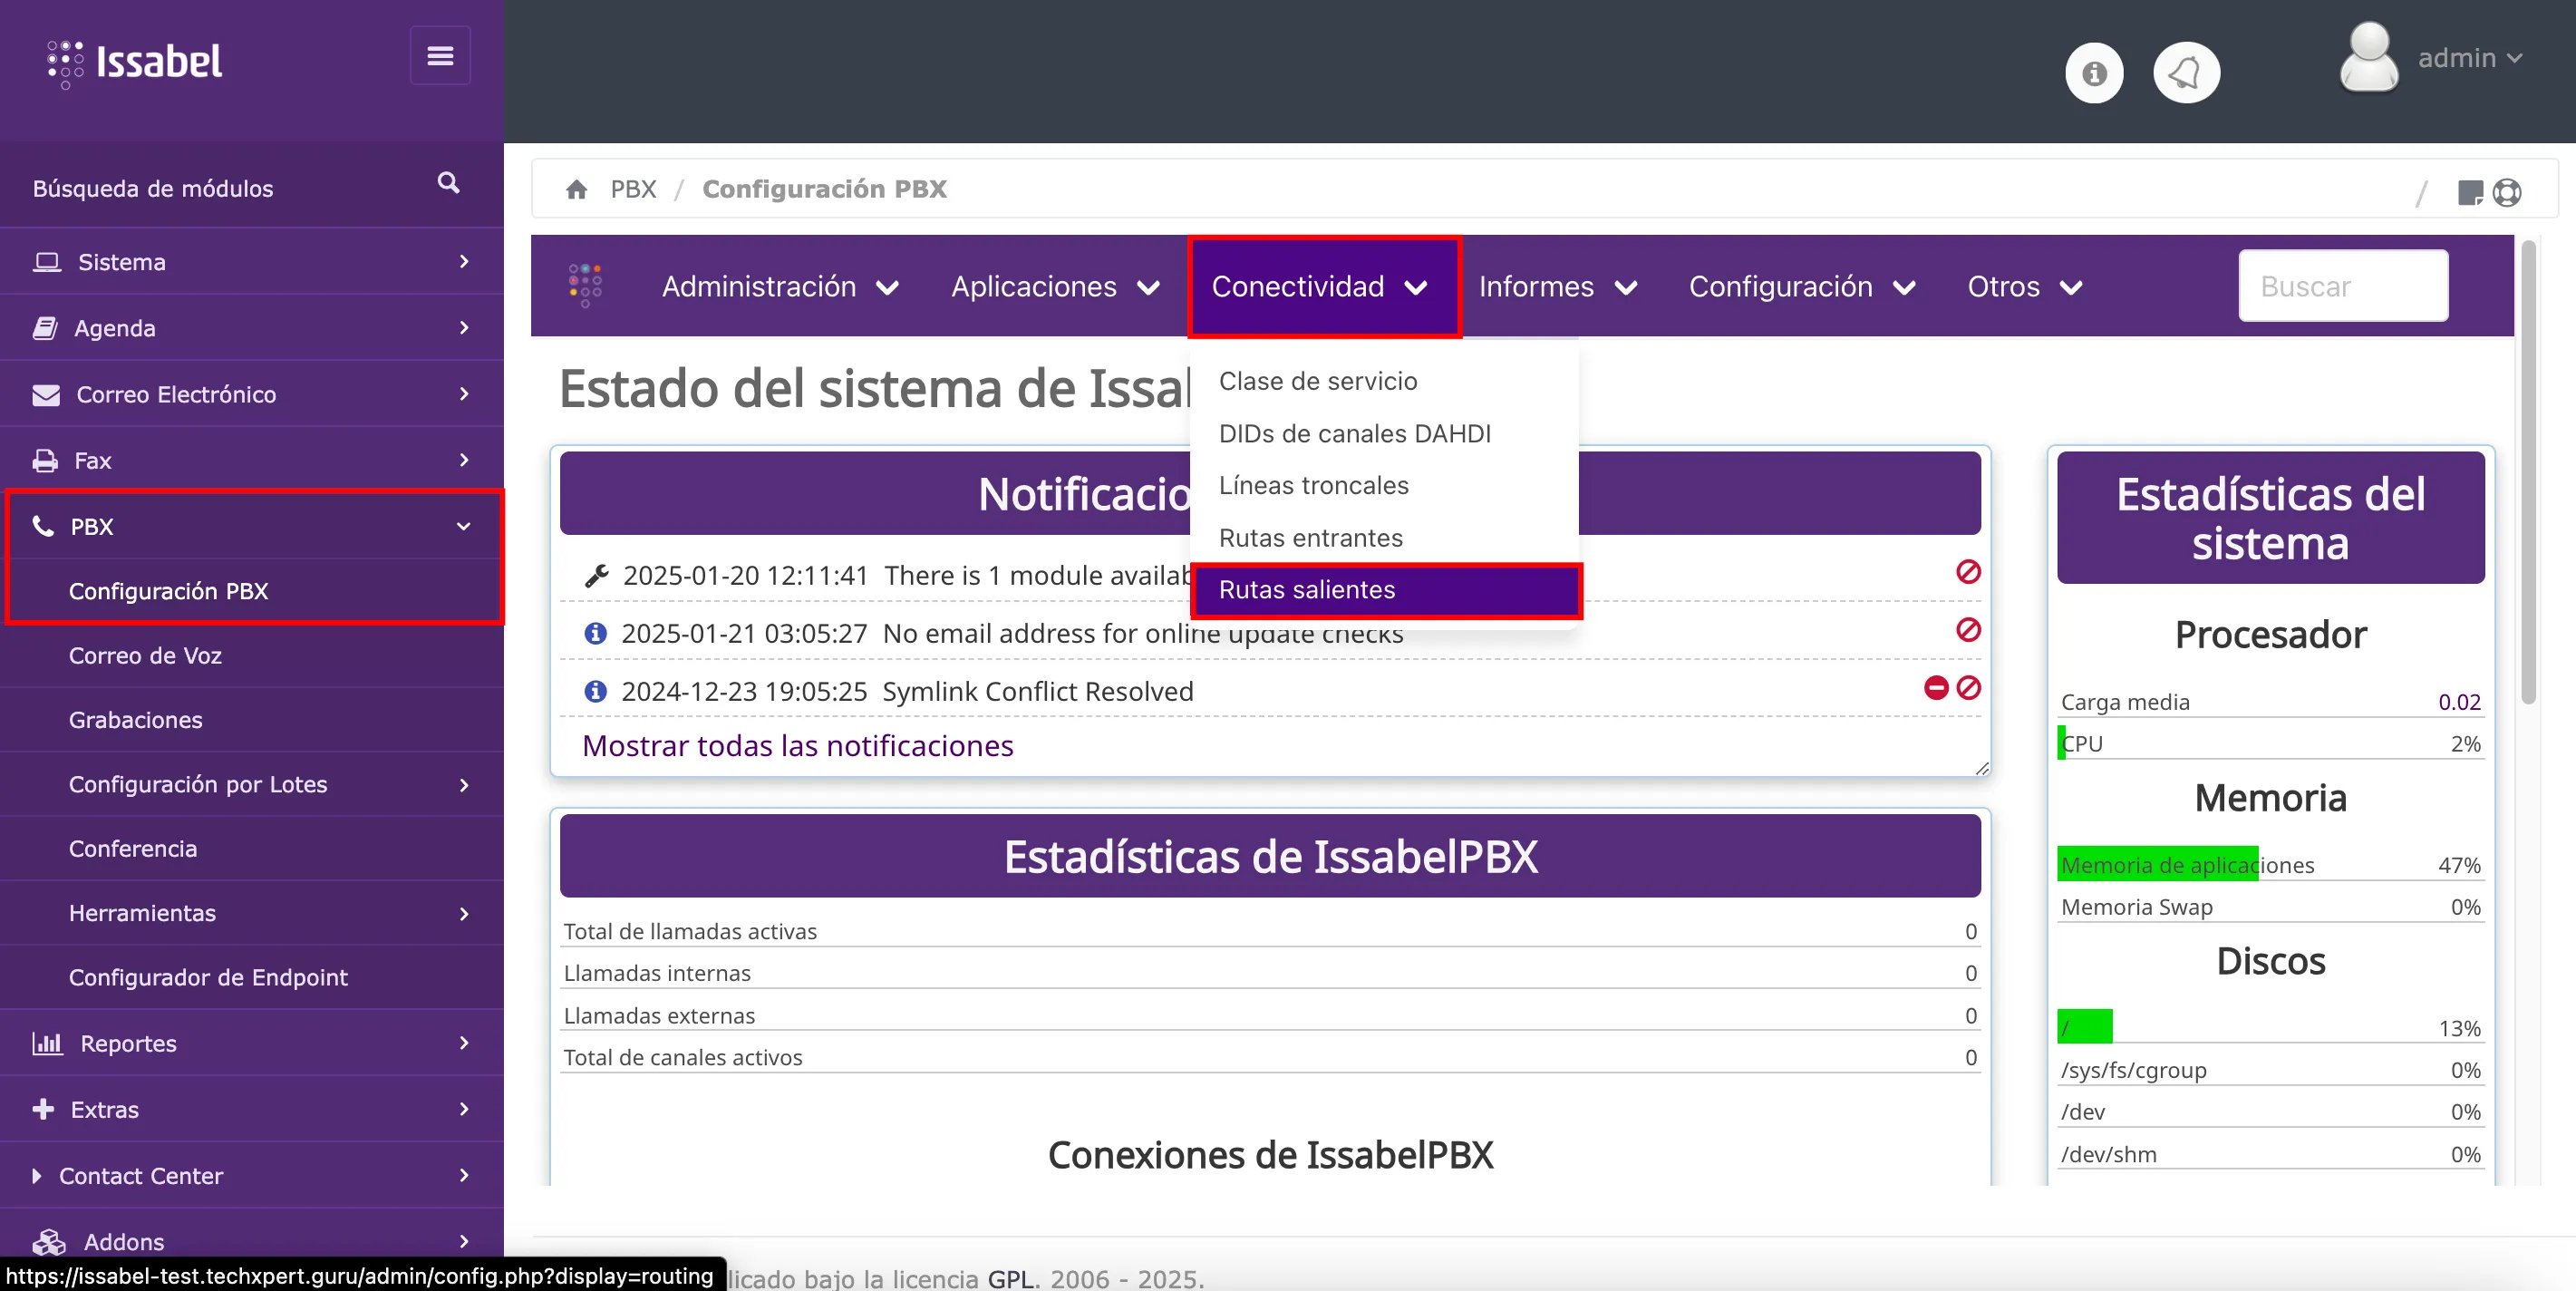Delete the Symlink Conflict Resolved notification
This screenshot has height=1291, width=2576.
[1936, 688]
